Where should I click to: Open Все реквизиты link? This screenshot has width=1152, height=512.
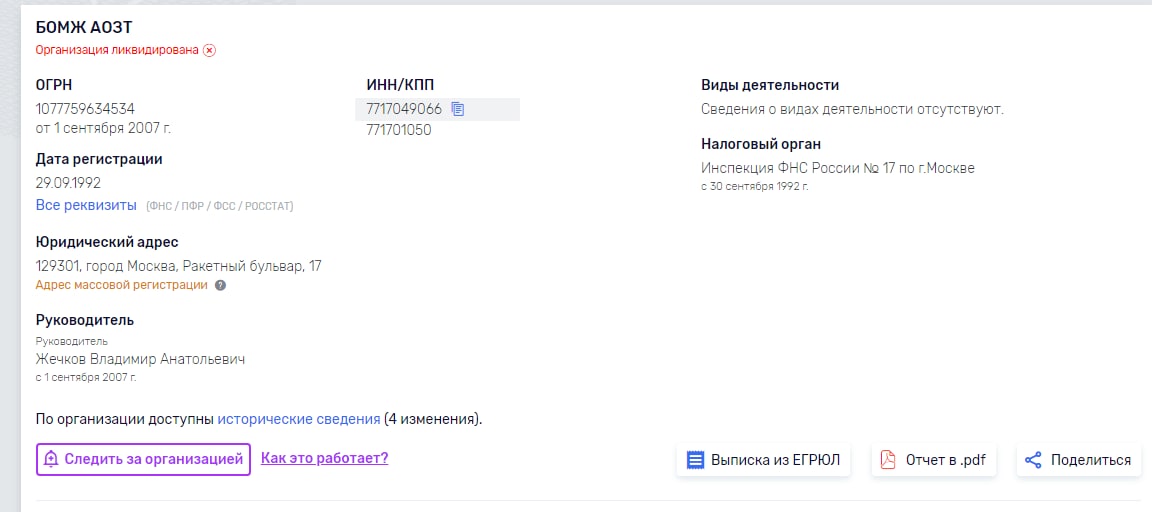coord(86,205)
